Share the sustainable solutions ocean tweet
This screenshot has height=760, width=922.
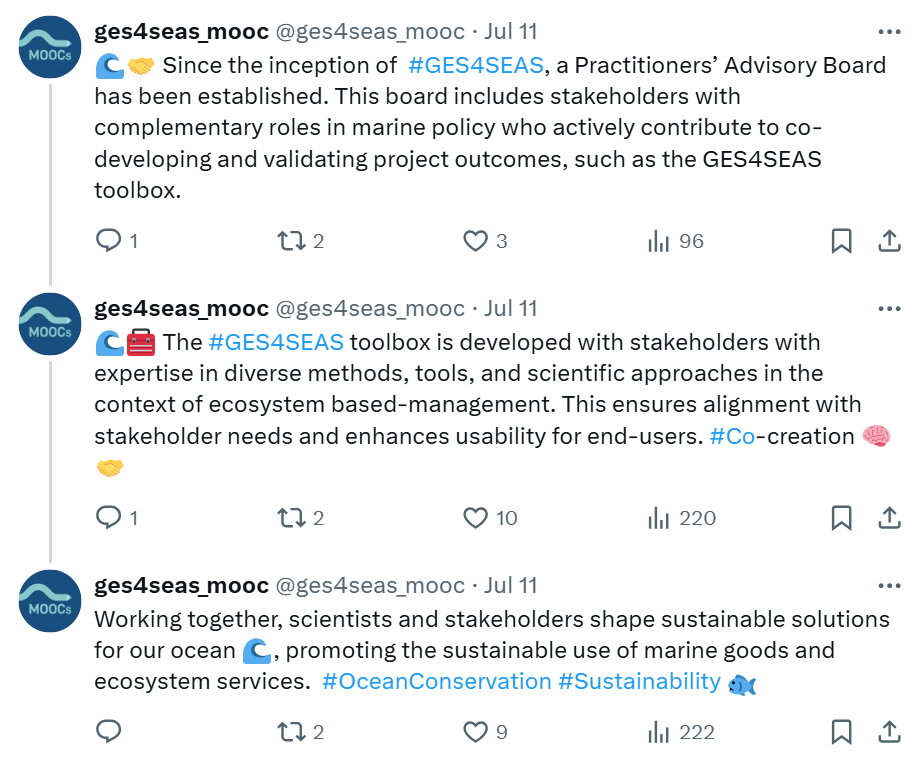pos(888,732)
